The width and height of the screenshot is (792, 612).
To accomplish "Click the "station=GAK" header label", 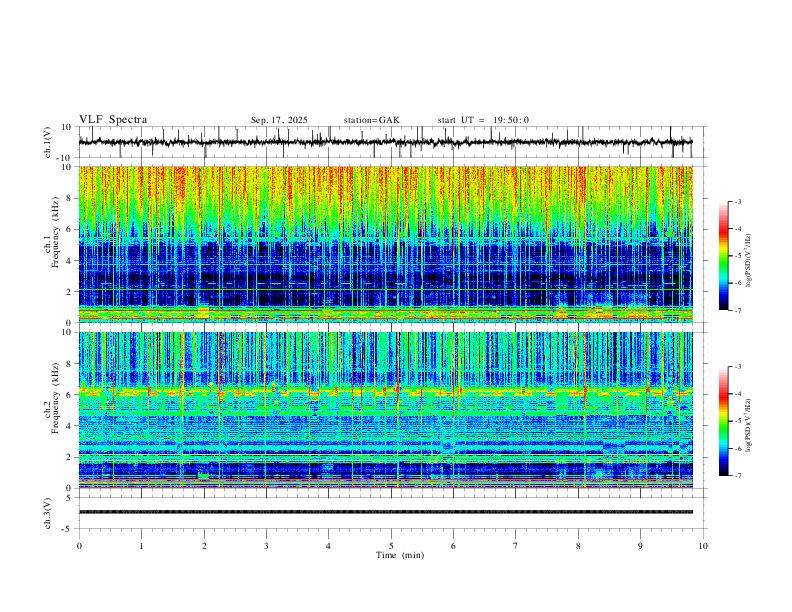I will pos(371,120).
